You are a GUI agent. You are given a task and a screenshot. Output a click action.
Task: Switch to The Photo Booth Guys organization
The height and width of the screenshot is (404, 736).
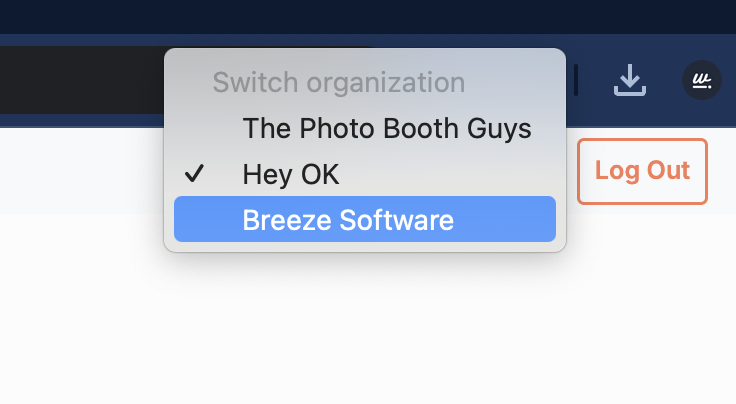[x=386, y=129]
